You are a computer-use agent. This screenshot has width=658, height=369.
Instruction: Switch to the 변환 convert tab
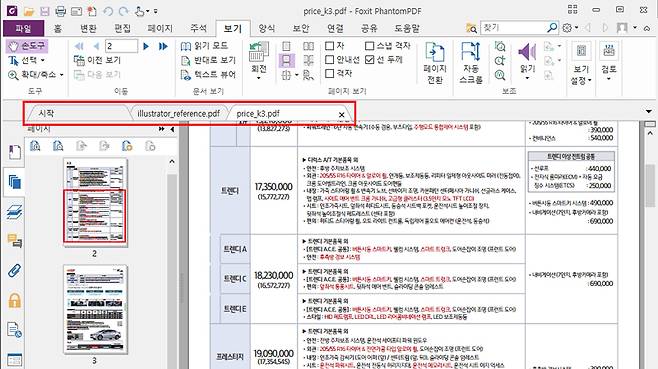pyautogui.click(x=89, y=28)
